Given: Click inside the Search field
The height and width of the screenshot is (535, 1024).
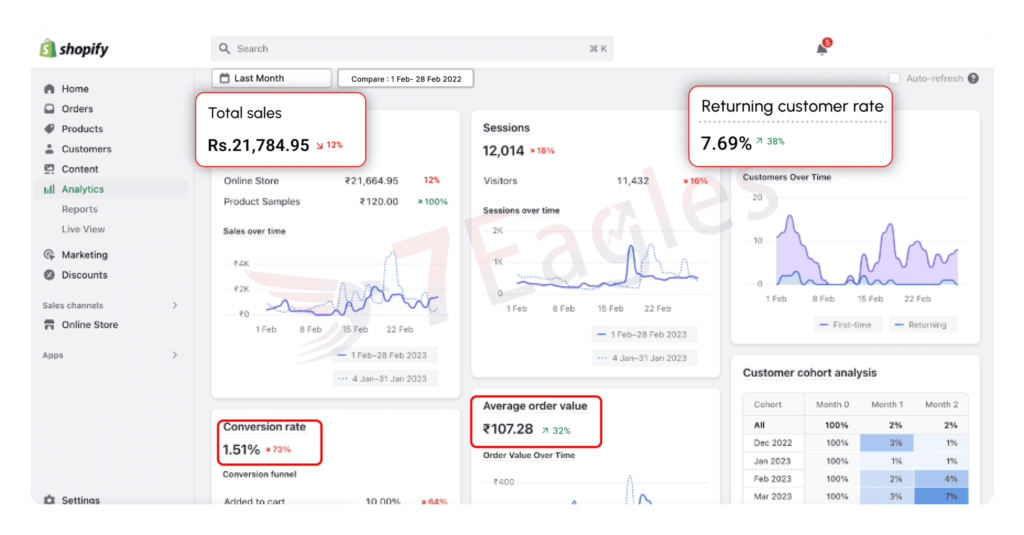Looking at the screenshot, I should point(400,48).
